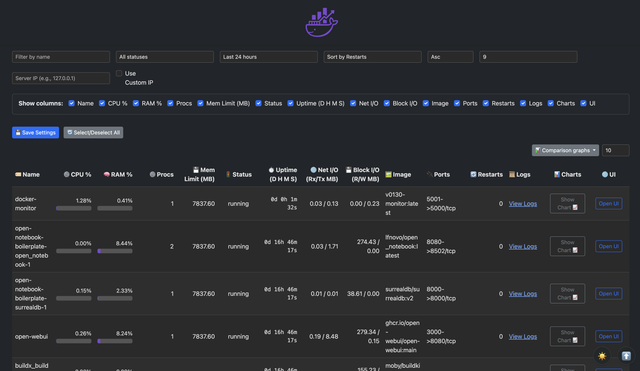The image size is (640, 371).
Task: Sort table by the Name column header
Action: [x=27, y=174]
